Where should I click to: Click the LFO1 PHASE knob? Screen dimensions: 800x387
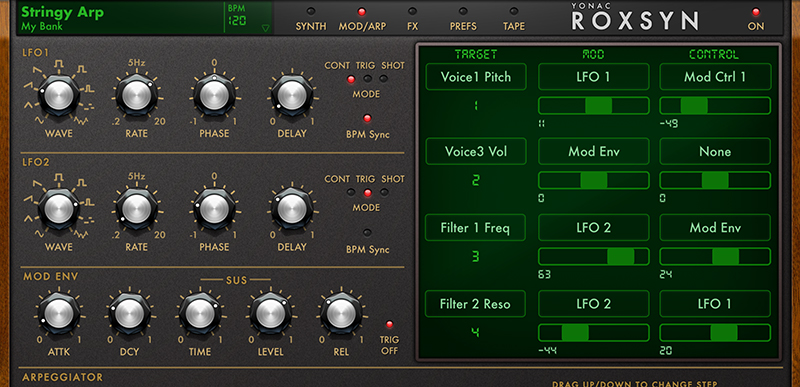coord(214,95)
